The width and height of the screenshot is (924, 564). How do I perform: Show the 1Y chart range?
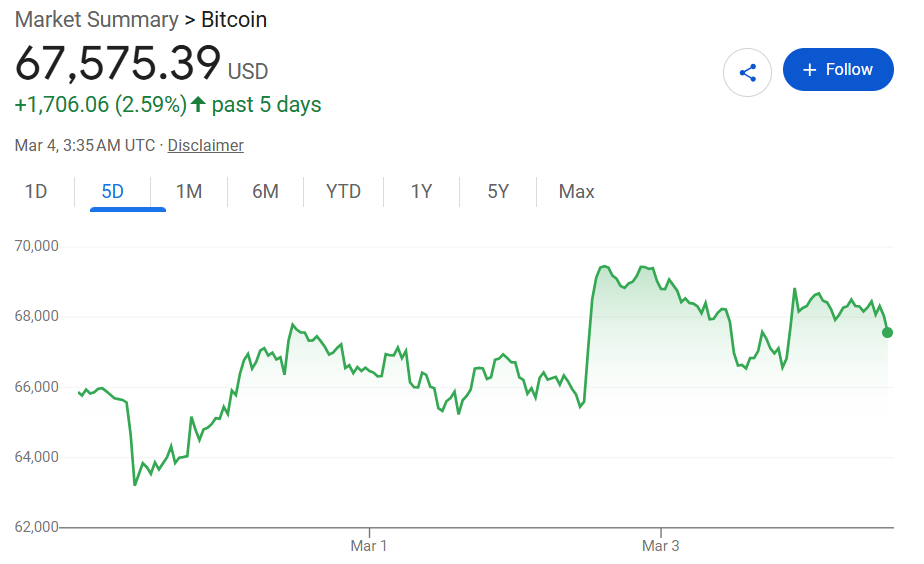pyautogui.click(x=421, y=191)
